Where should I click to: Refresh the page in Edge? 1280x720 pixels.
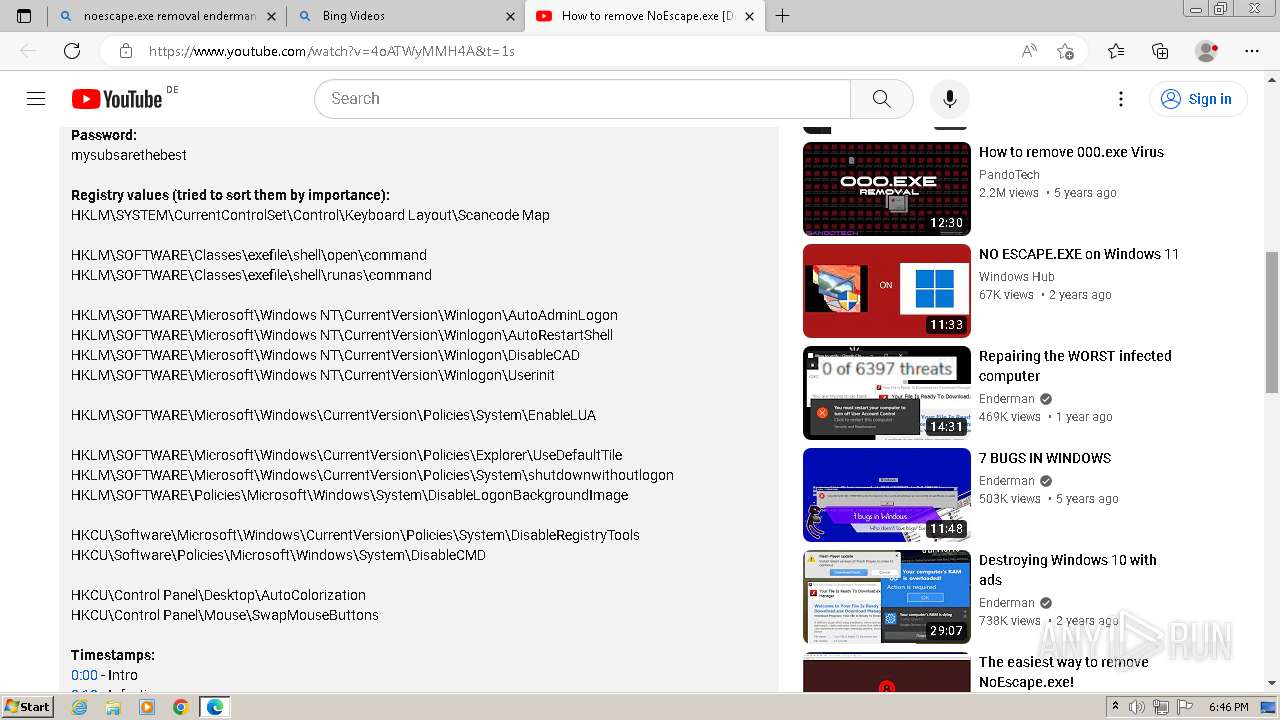(71, 50)
